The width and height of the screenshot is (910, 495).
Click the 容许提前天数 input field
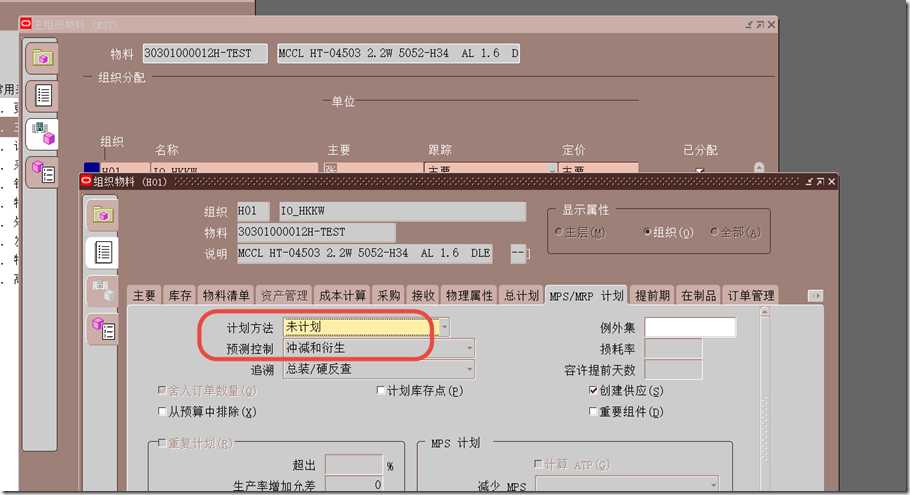click(x=673, y=369)
